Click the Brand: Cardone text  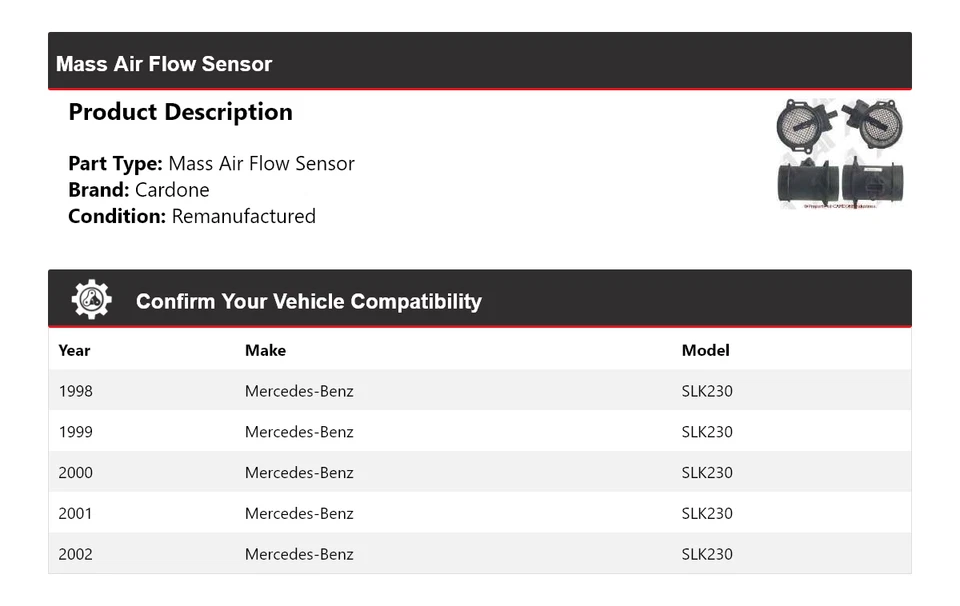139,190
